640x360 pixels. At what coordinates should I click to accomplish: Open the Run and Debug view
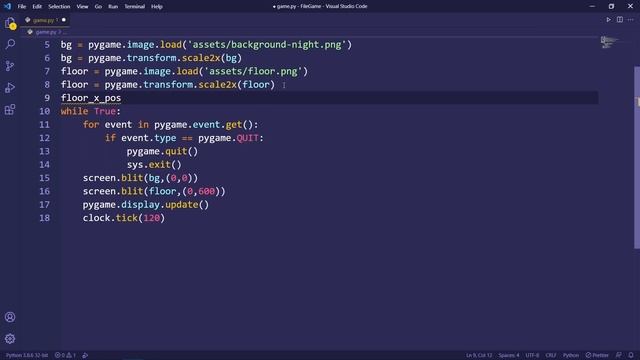(10, 88)
